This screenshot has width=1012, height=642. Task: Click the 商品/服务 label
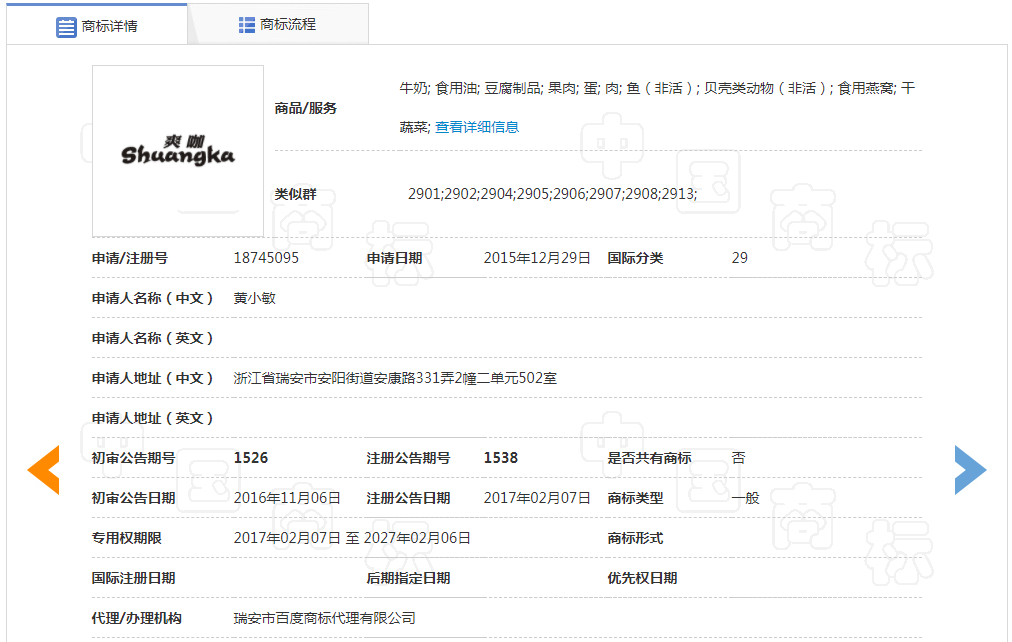point(306,108)
